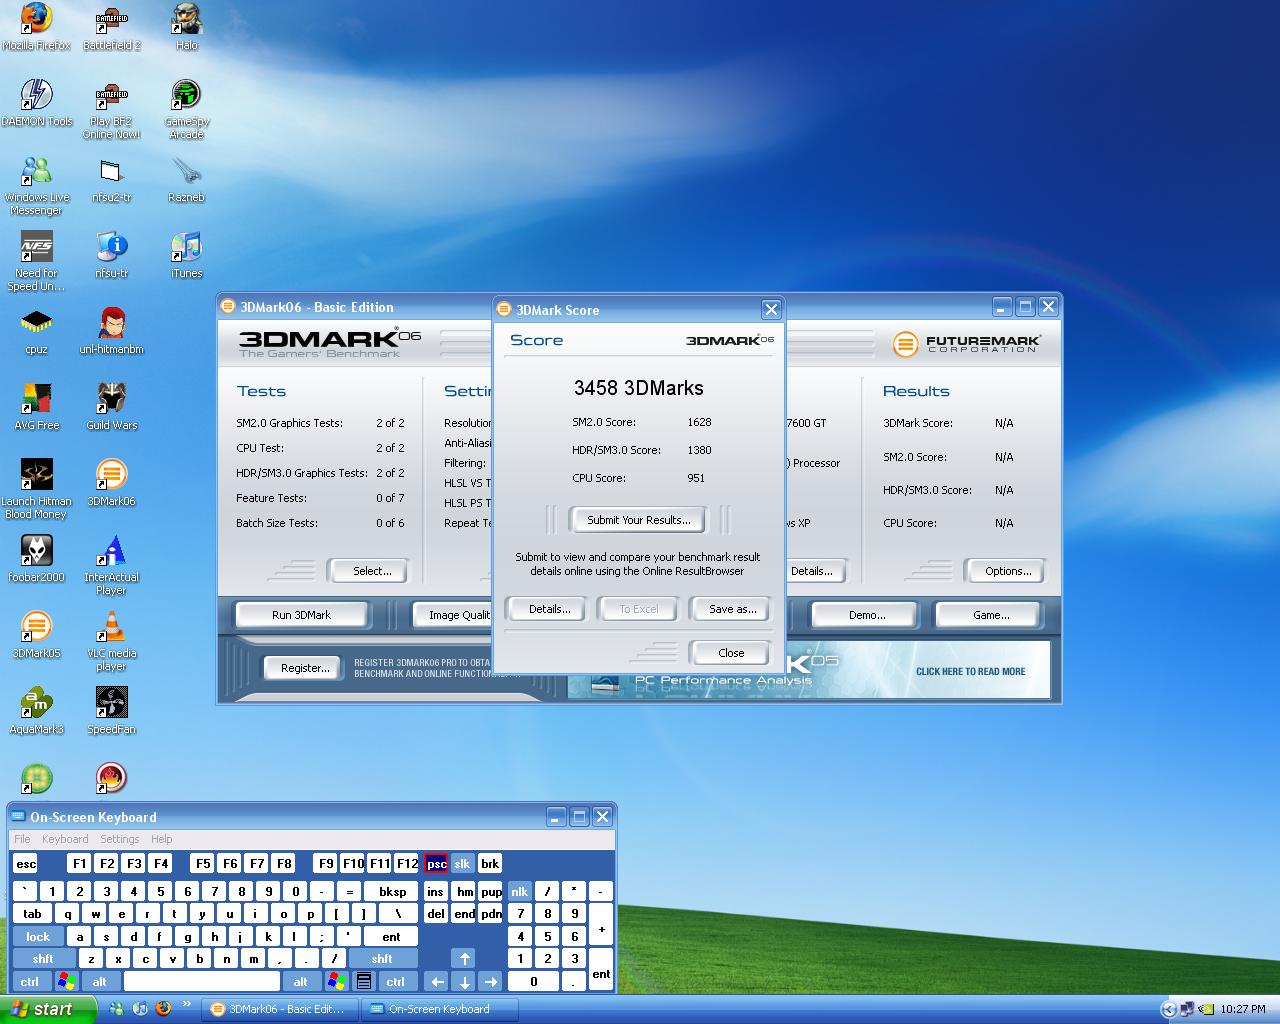Viewport: 1280px width, 1024px height.
Task: Open Need for Speed Underground icon
Action: [x=36, y=261]
